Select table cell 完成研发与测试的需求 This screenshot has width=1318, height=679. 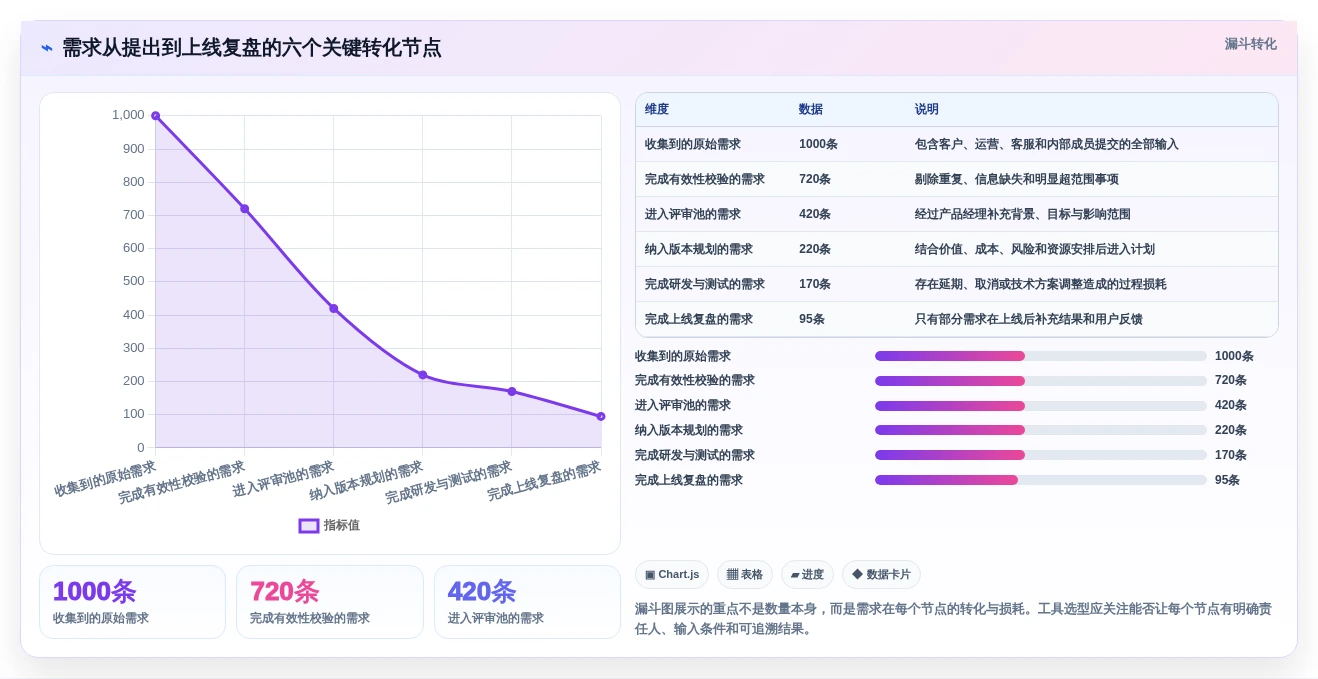pyautogui.click(x=705, y=284)
